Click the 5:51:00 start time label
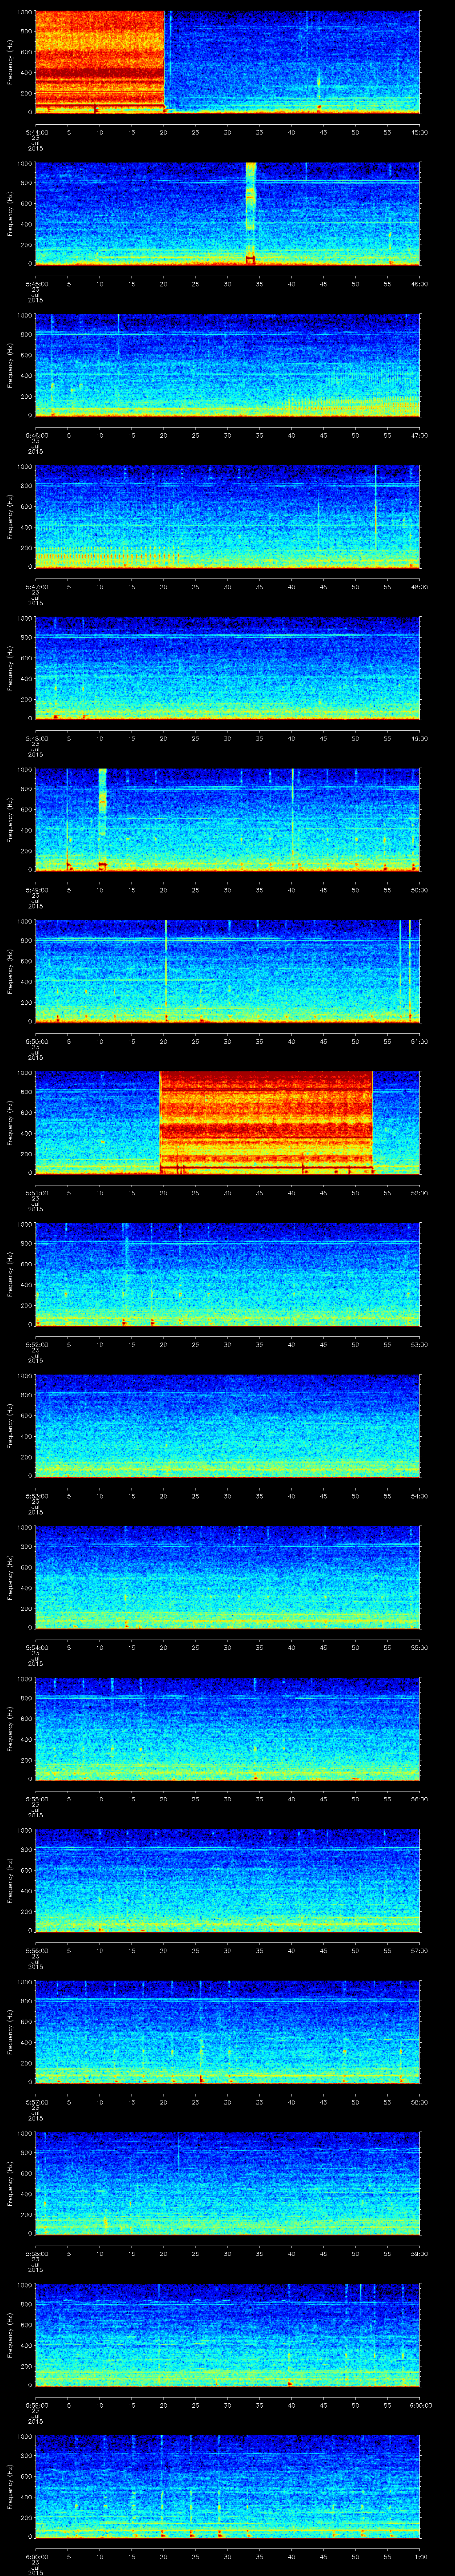The image size is (455, 2576). click(x=37, y=1193)
